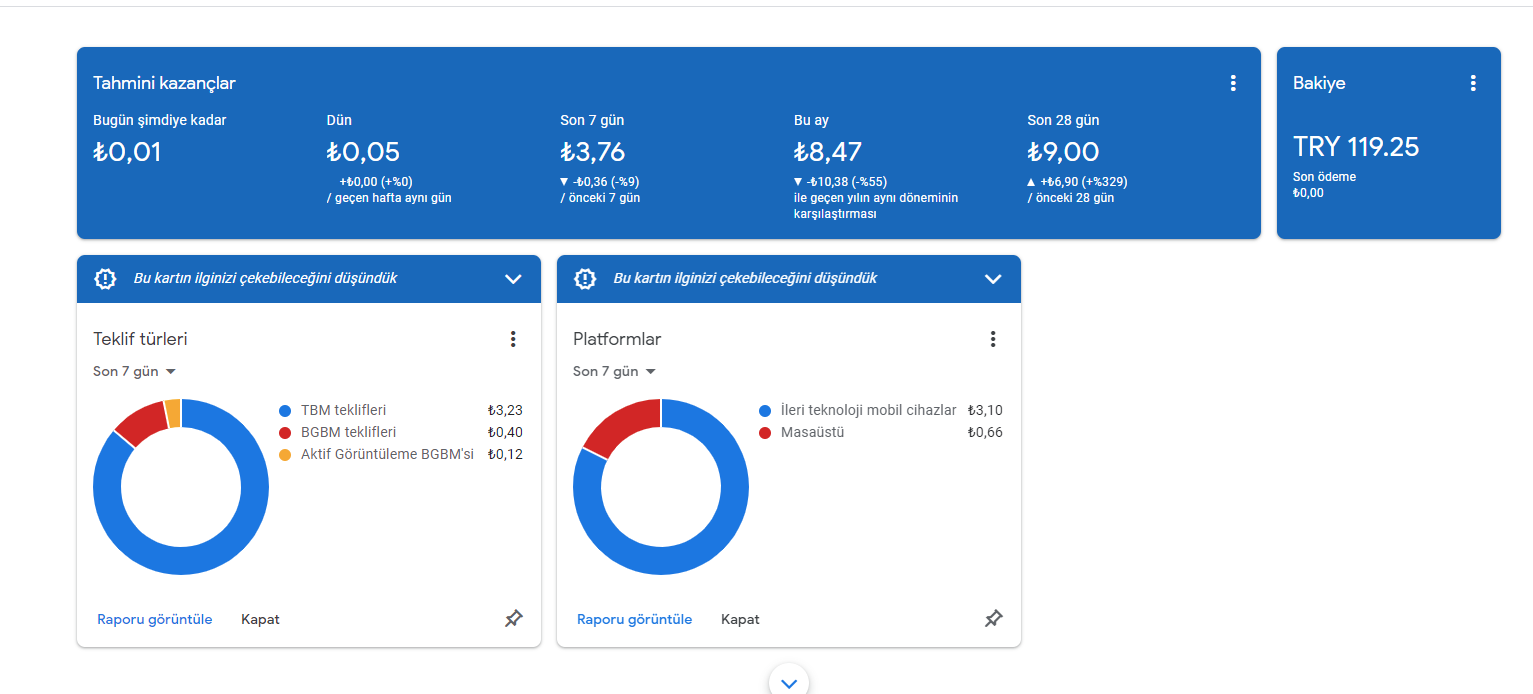Image resolution: width=1533 pixels, height=694 pixels.
Task: Click Kapat on the Teklif türleri card
Action: pyautogui.click(x=260, y=619)
